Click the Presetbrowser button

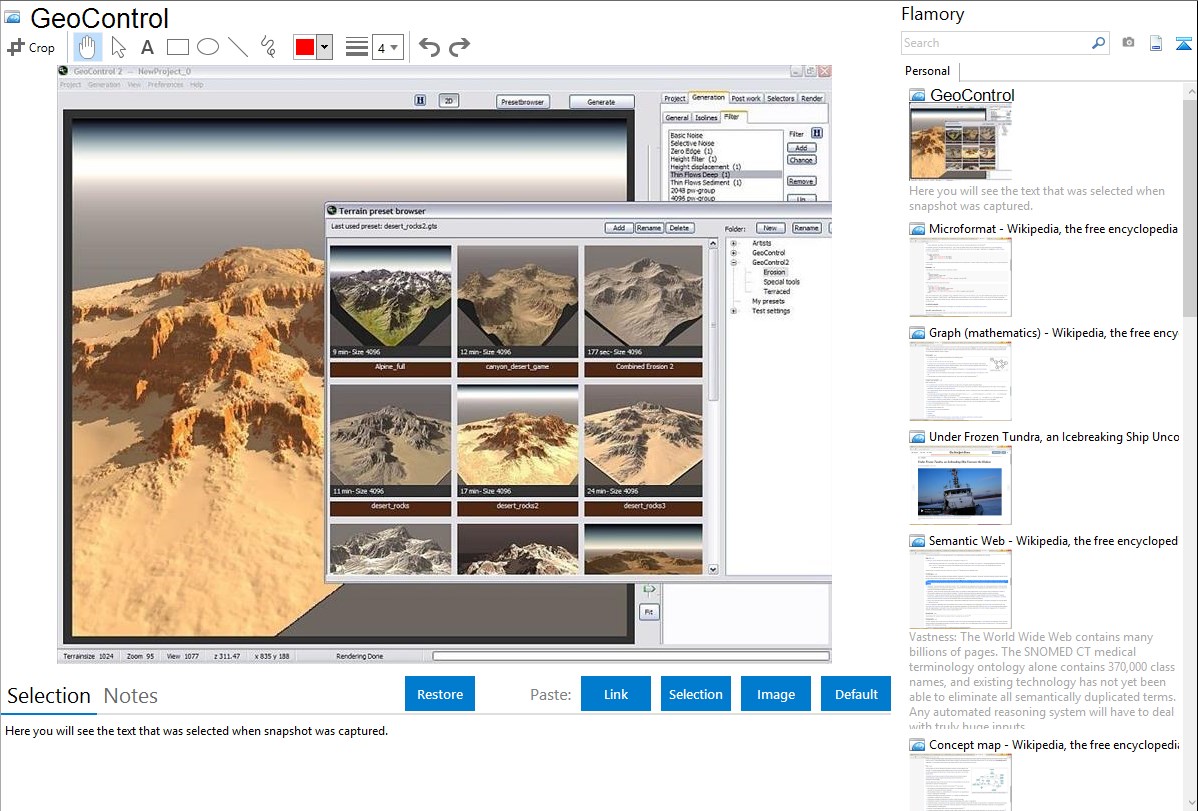click(523, 102)
